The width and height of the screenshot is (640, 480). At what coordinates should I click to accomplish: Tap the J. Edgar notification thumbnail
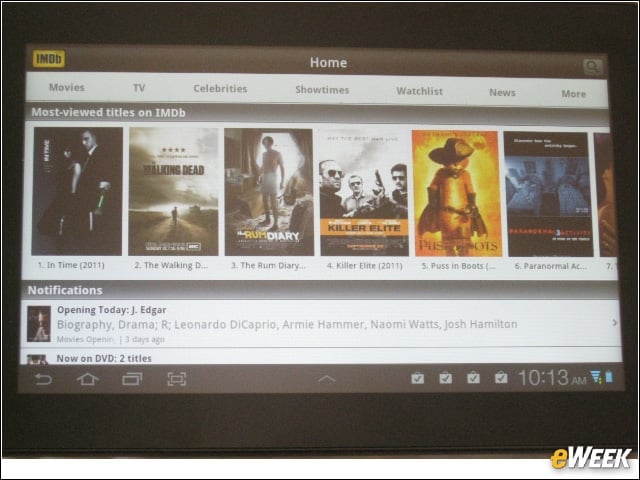(x=39, y=324)
